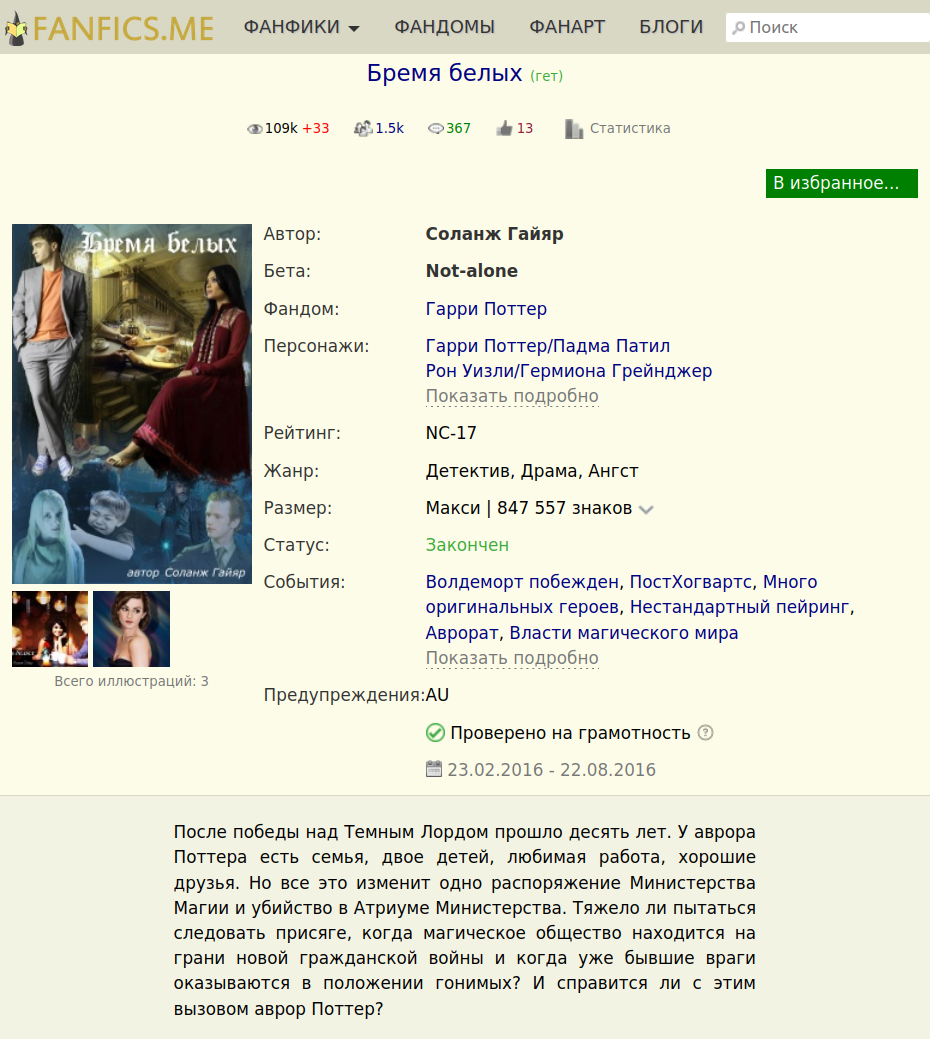
Task: Expand Показать подробно under Персонажи
Action: coord(512,396)
